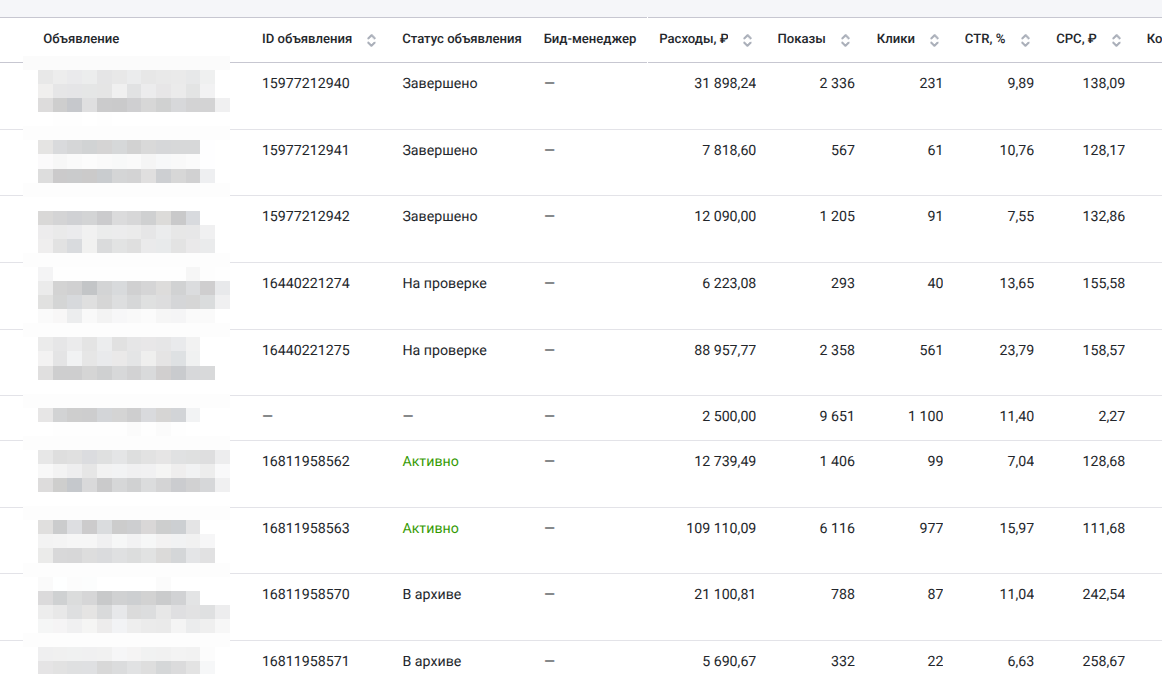Click the Бид-менеджер column header
The width and height of the screenshot is (1162, 674).
pyautogui.click(x=589, y=39)
